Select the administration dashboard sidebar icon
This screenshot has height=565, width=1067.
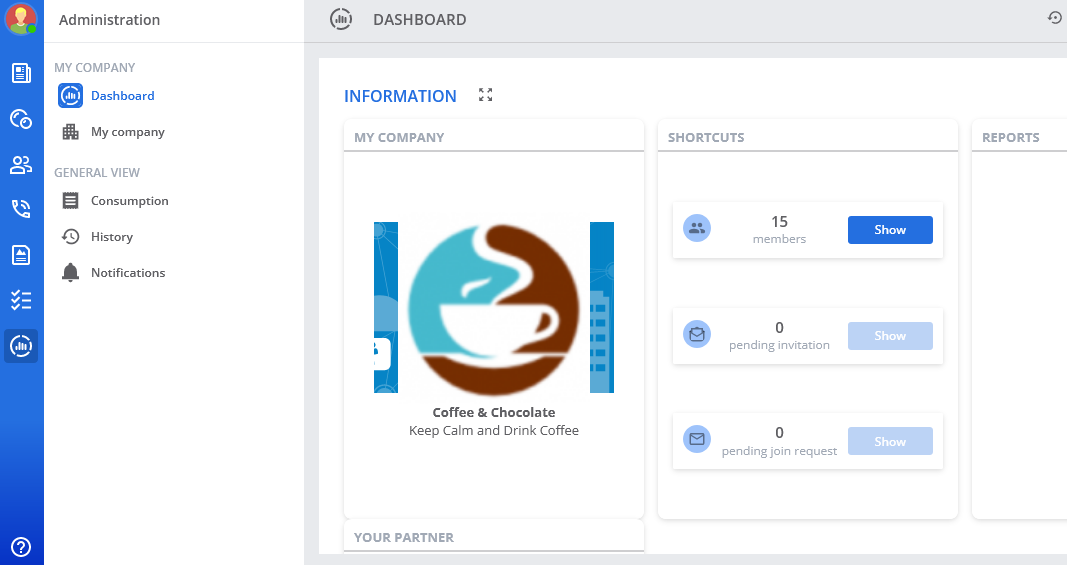click(x=21, y=346)
